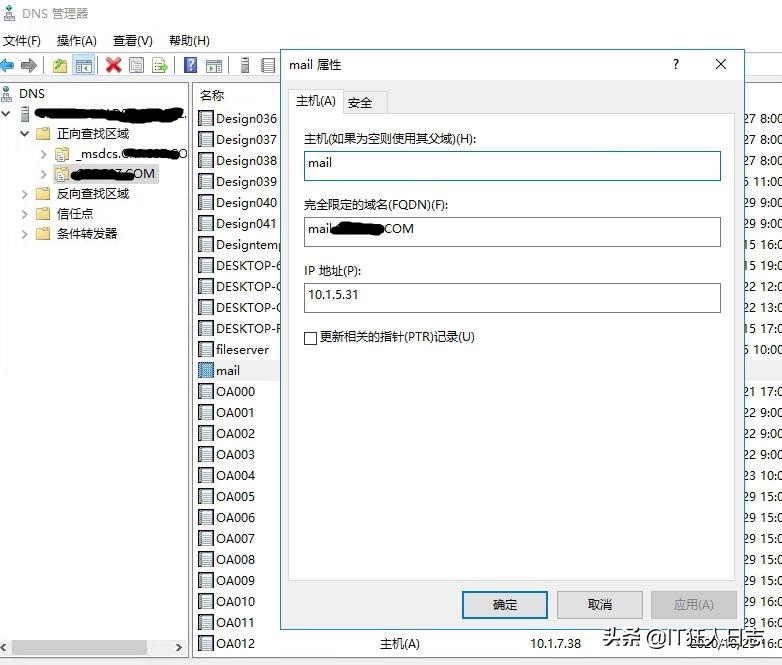Open the 查看(V) menu
This screenshot has height=665, width=782.
[x=133, y=41]
